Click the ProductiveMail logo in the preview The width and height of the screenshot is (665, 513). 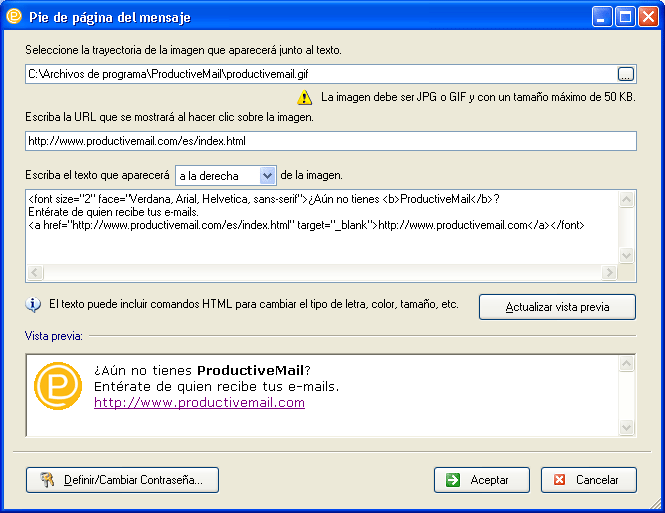58,385
